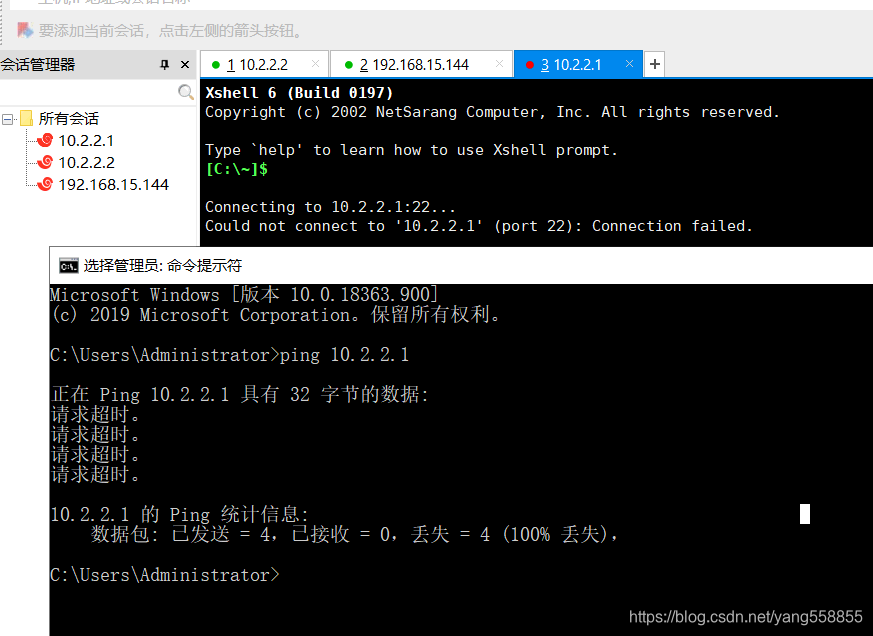Click the green status dot on 10.2.2.2 tab
This screenshot has width=873, height=636.
coord(216,65)
